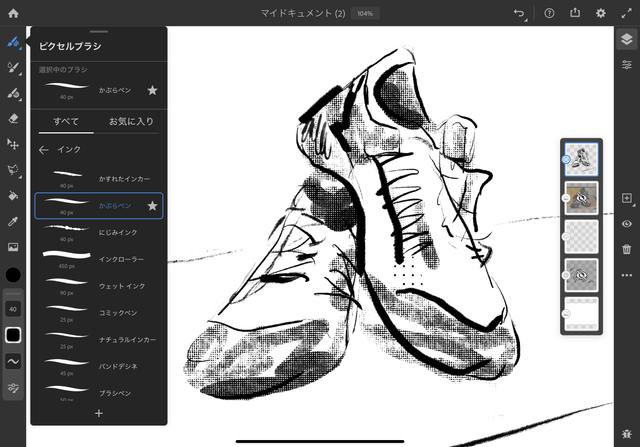Go to the home screen
640x447 pixels.
pos(13,13)
